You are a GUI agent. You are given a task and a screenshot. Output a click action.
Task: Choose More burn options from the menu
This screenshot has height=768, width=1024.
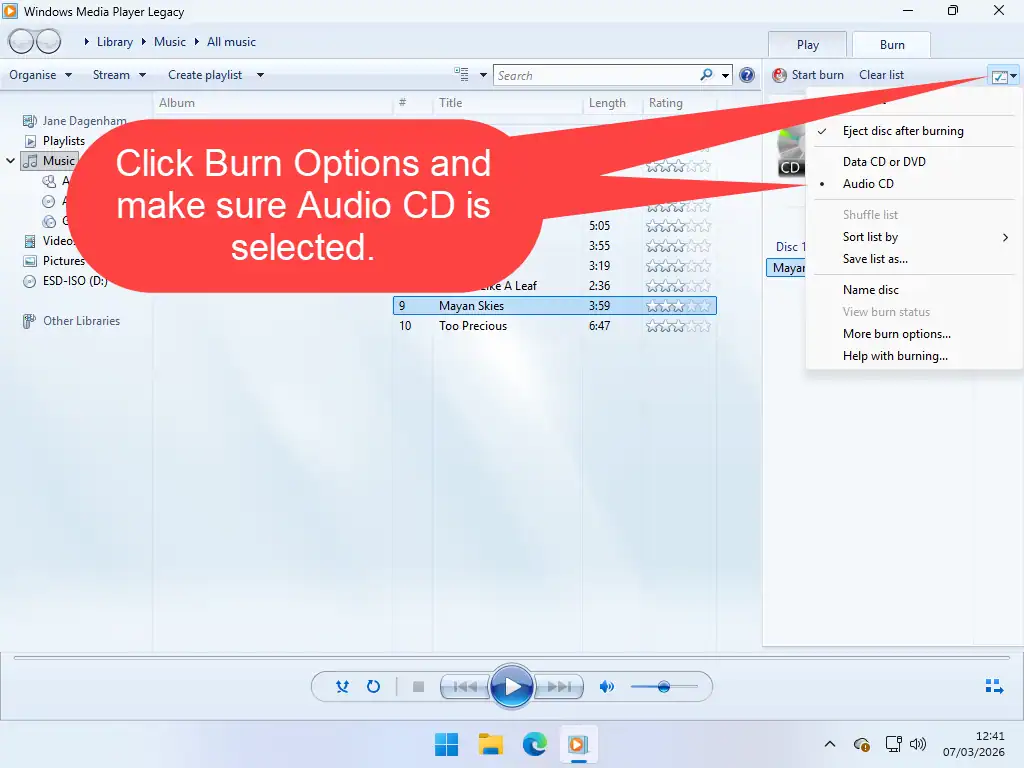(896, 333)
